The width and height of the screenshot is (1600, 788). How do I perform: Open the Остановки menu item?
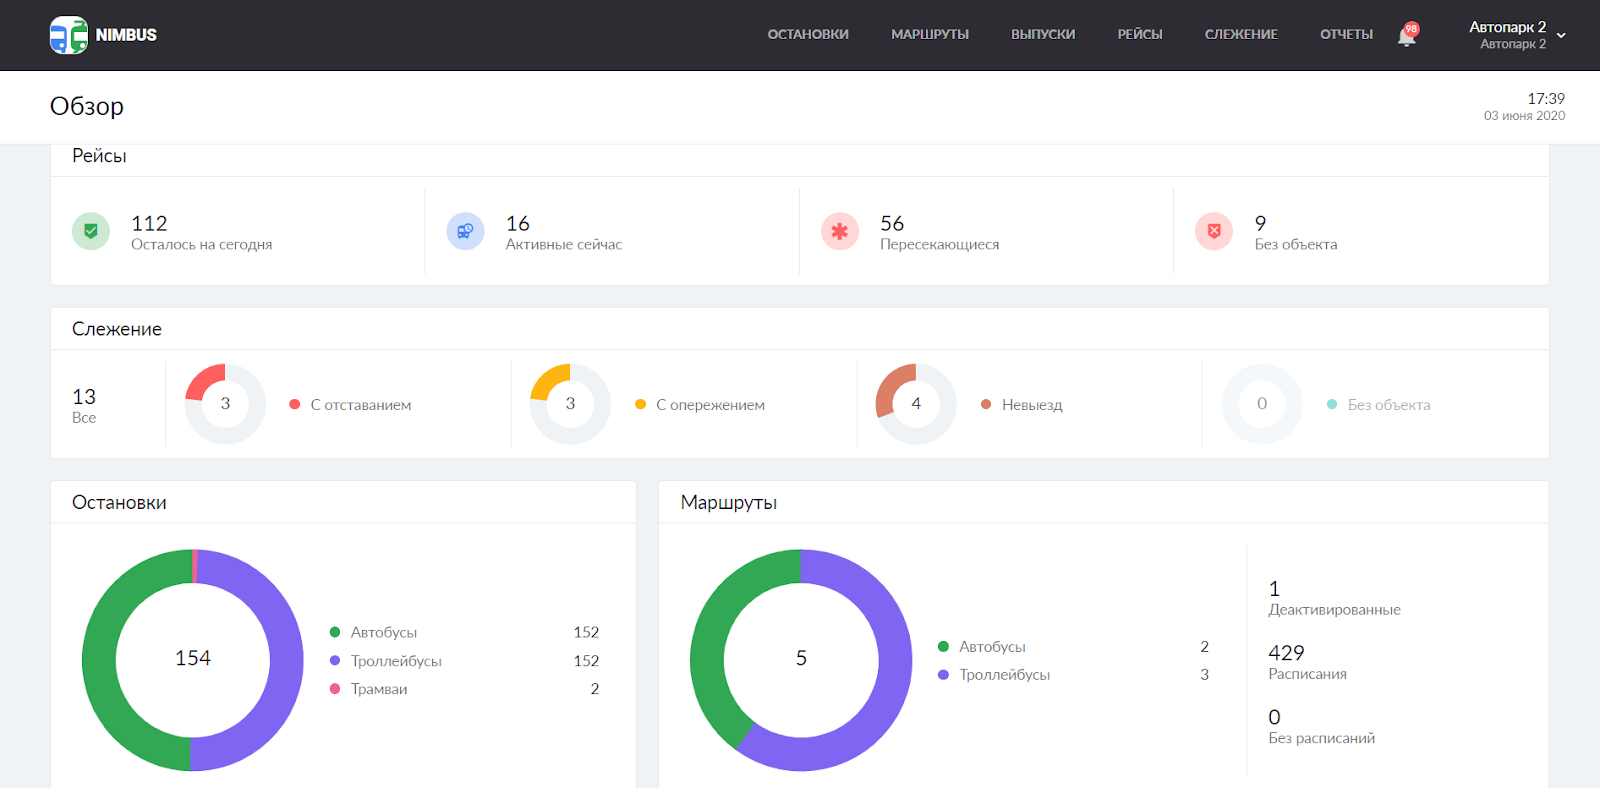pyautogui.click(x=808, y=35)
